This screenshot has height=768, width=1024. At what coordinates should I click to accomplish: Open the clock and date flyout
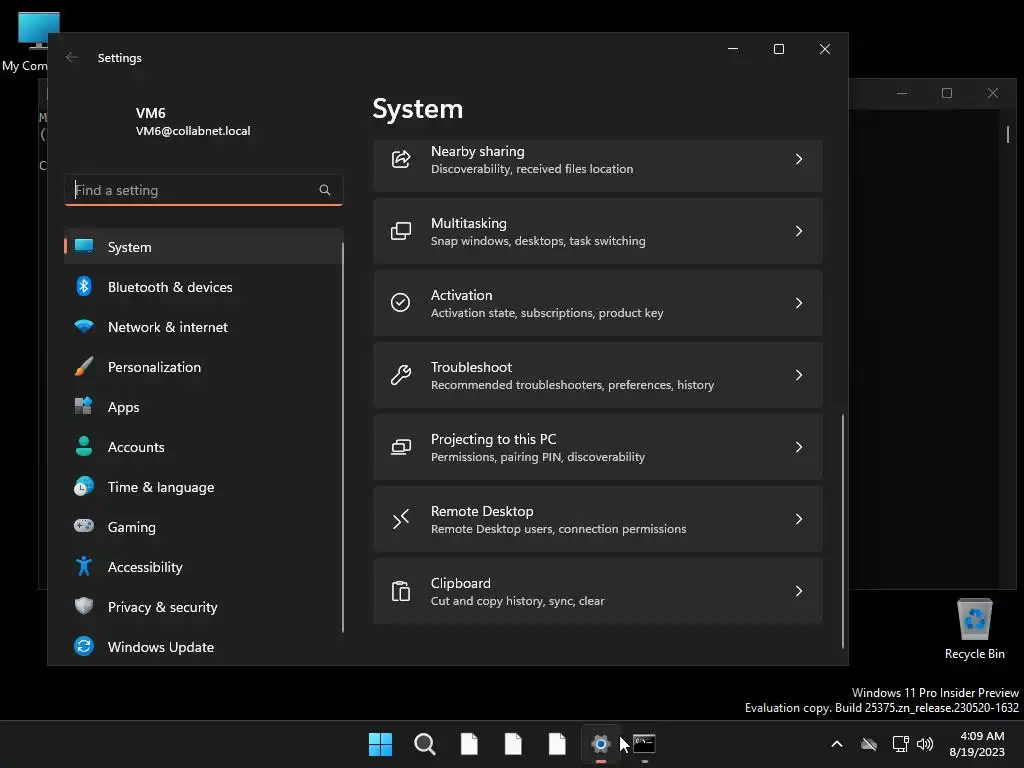978,744
